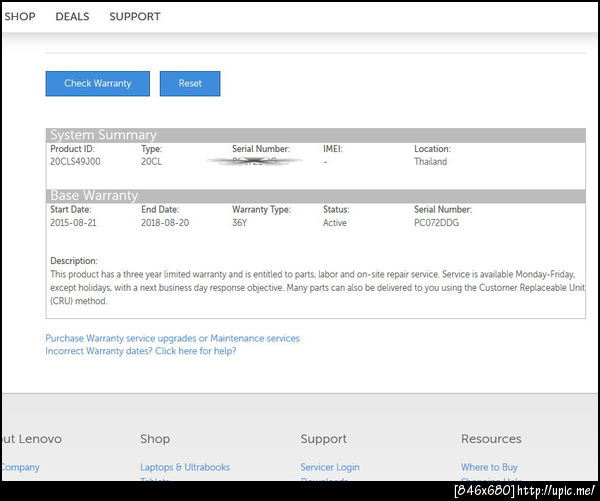
Task: Open the SUPPORT menu
Action: tap(135, 16)
